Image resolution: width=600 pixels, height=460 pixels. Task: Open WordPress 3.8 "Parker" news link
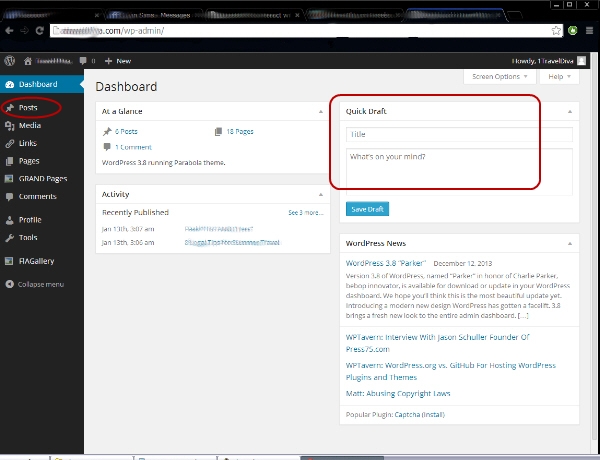(386, 263)
